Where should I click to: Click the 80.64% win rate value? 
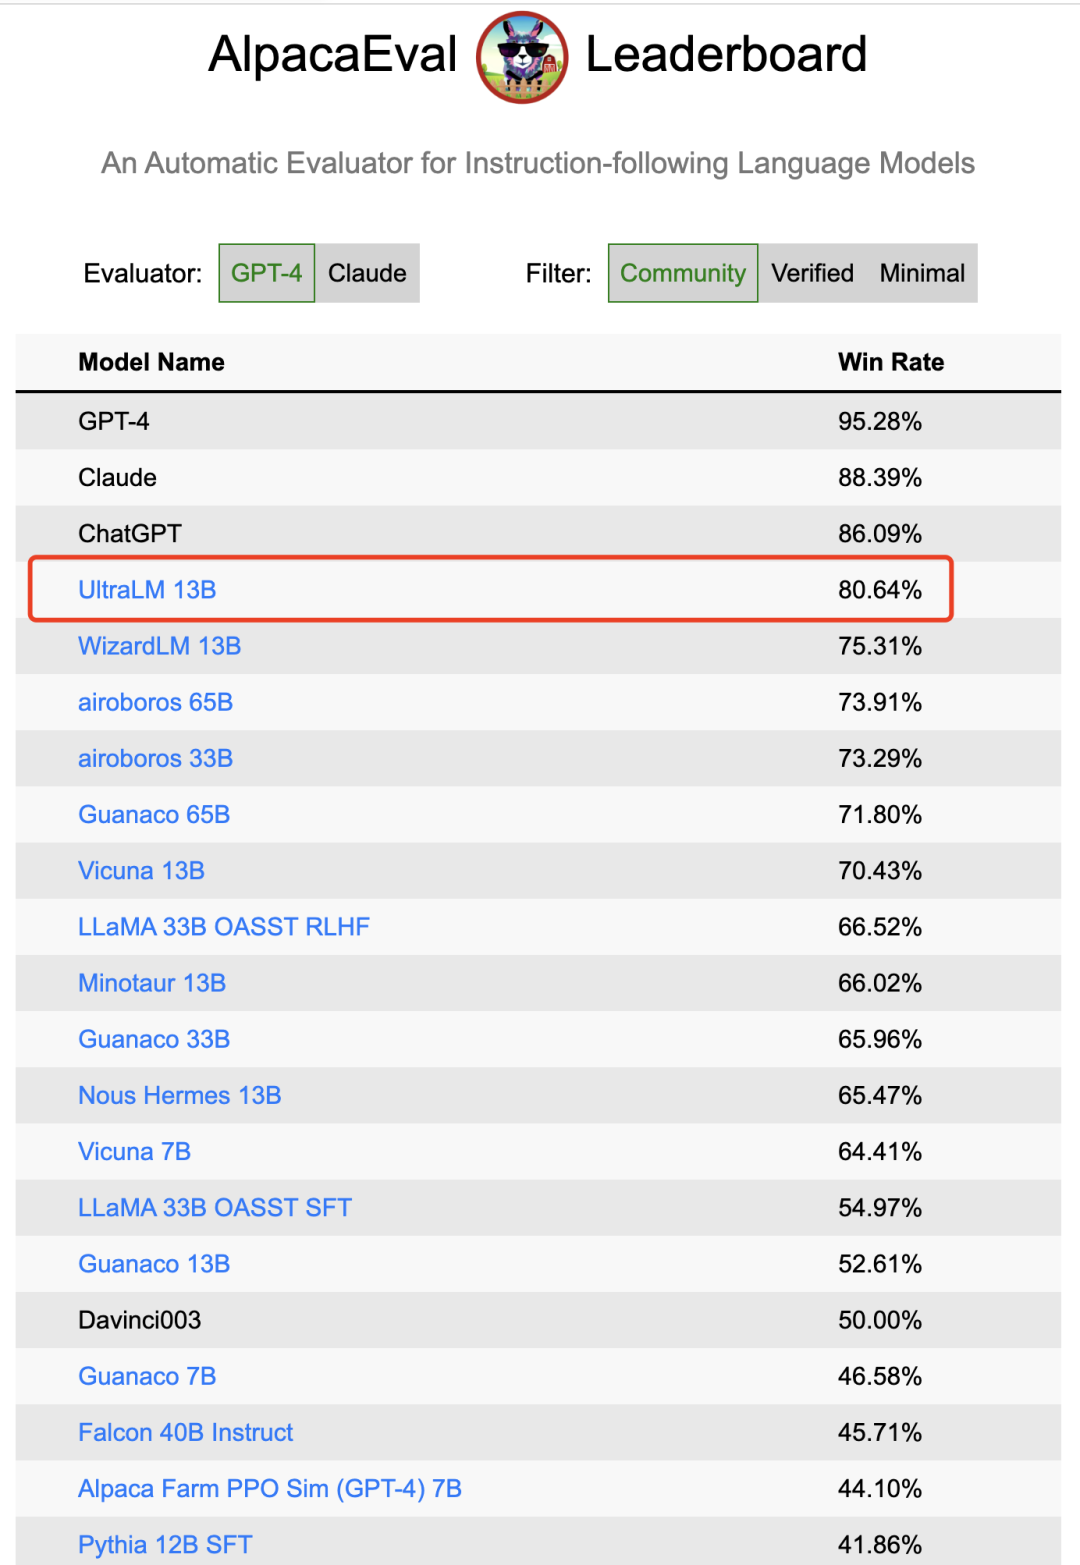(880, 590)
